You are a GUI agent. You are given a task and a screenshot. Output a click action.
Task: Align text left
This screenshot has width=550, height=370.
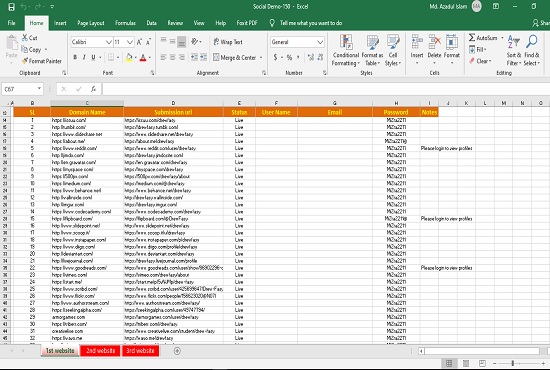[x=163, y=57]
